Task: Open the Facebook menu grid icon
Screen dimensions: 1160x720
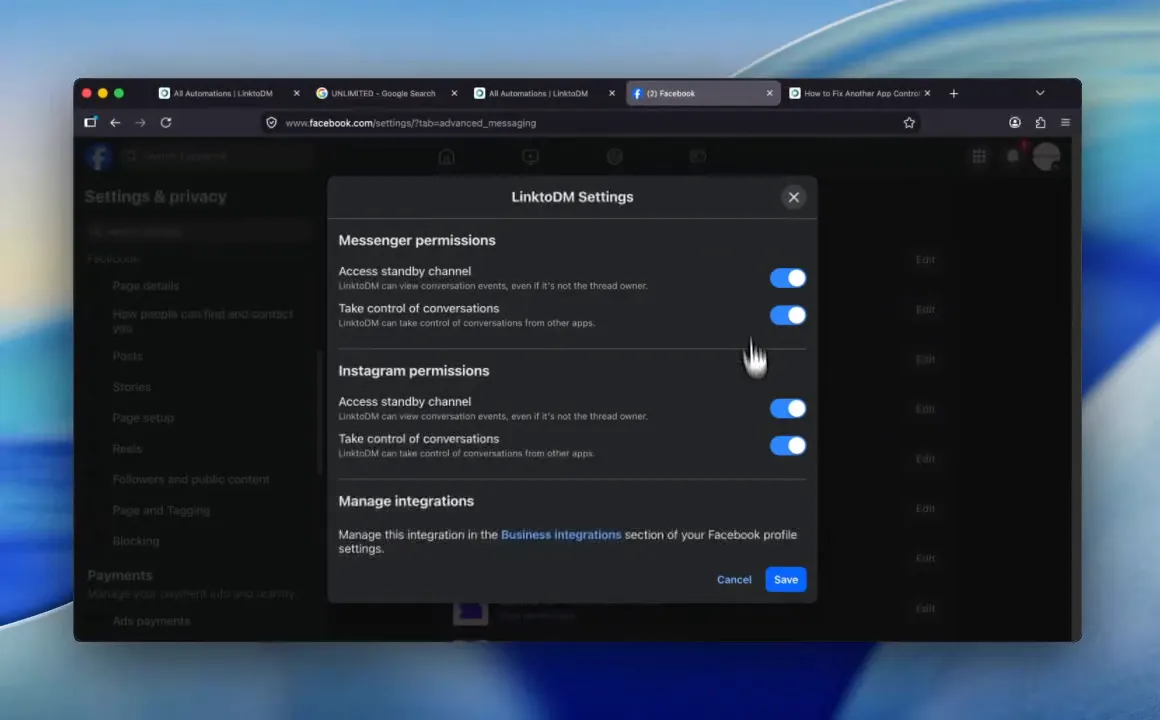Action: tap(979, 156)
